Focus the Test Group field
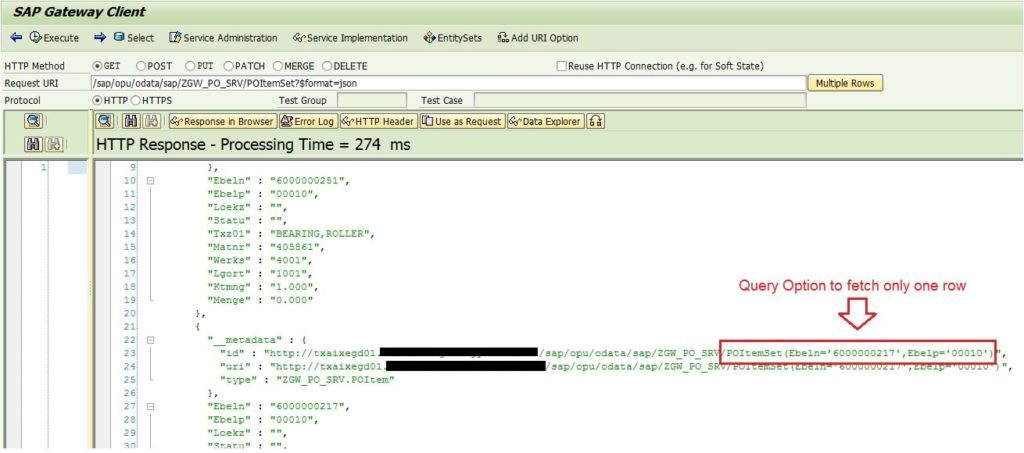The width and height of the screenshot is (1024, 453). coord(372,101)
